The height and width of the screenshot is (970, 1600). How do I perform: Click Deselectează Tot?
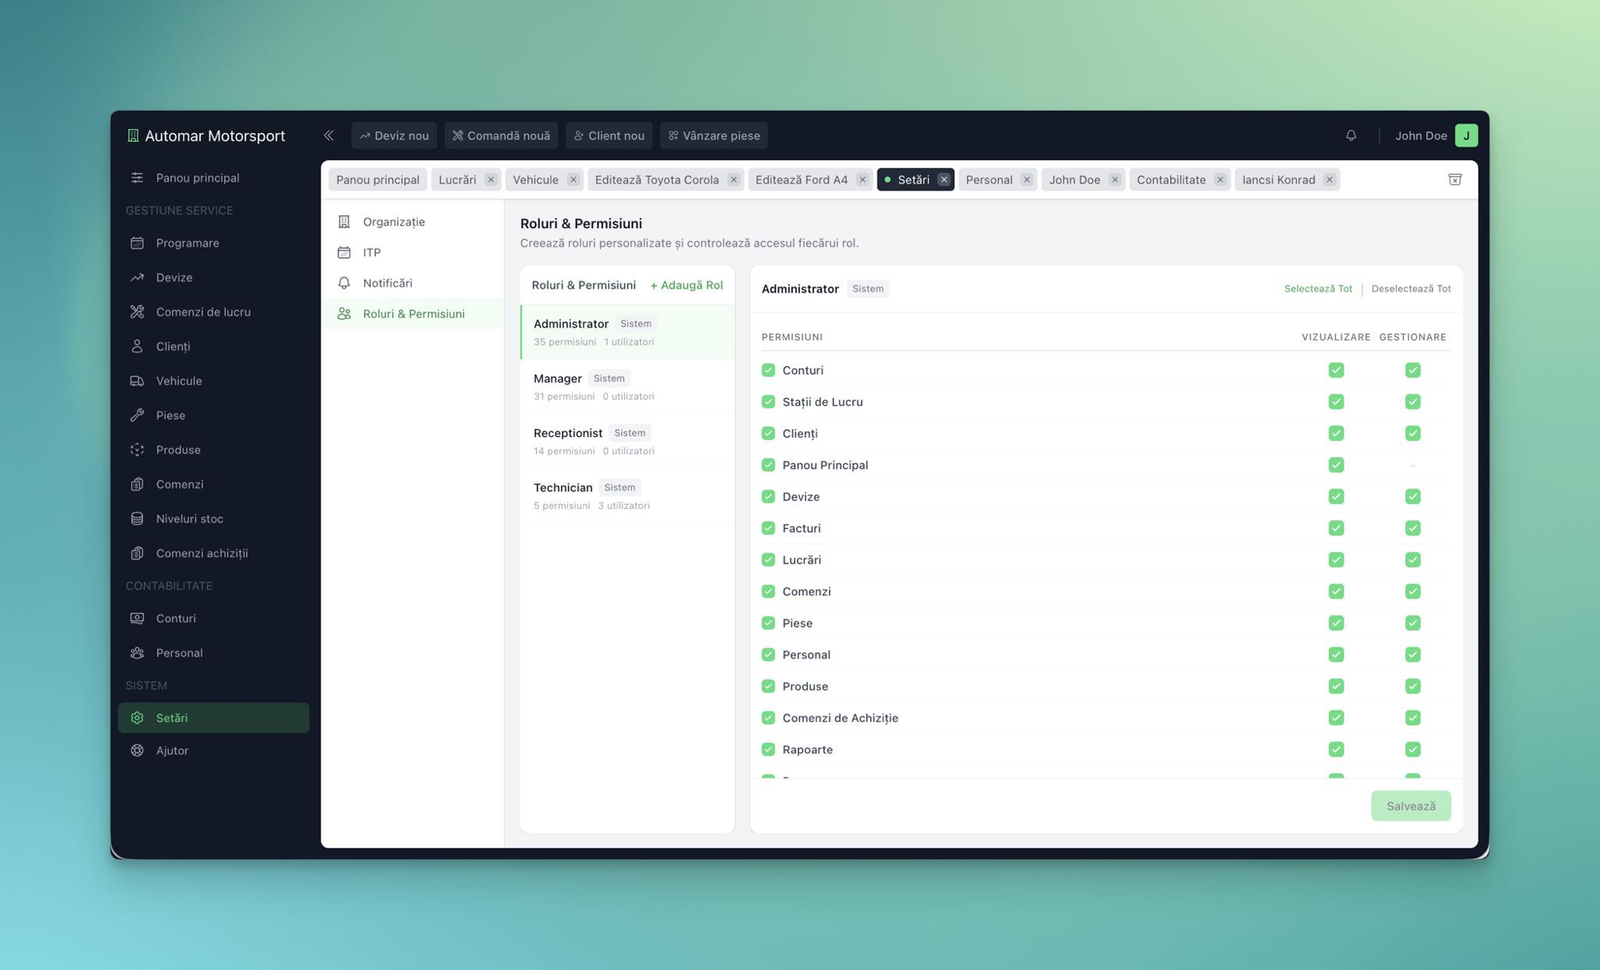pyautogui.click(x=1411, y=289)
